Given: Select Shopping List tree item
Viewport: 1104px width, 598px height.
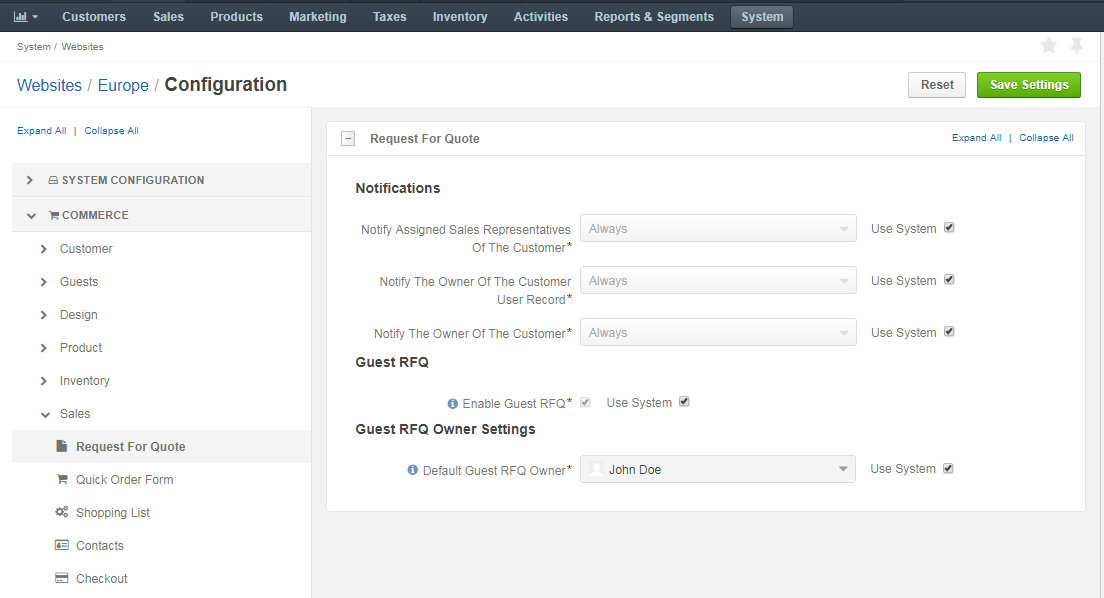Looking at the screenshot, I should pyautogui.click(x=113, y=513).
